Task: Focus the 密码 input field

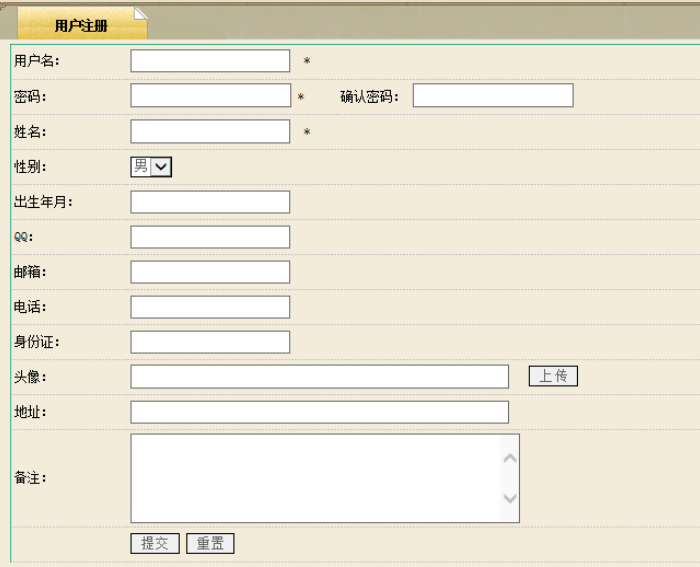Action: click(211, 95)
